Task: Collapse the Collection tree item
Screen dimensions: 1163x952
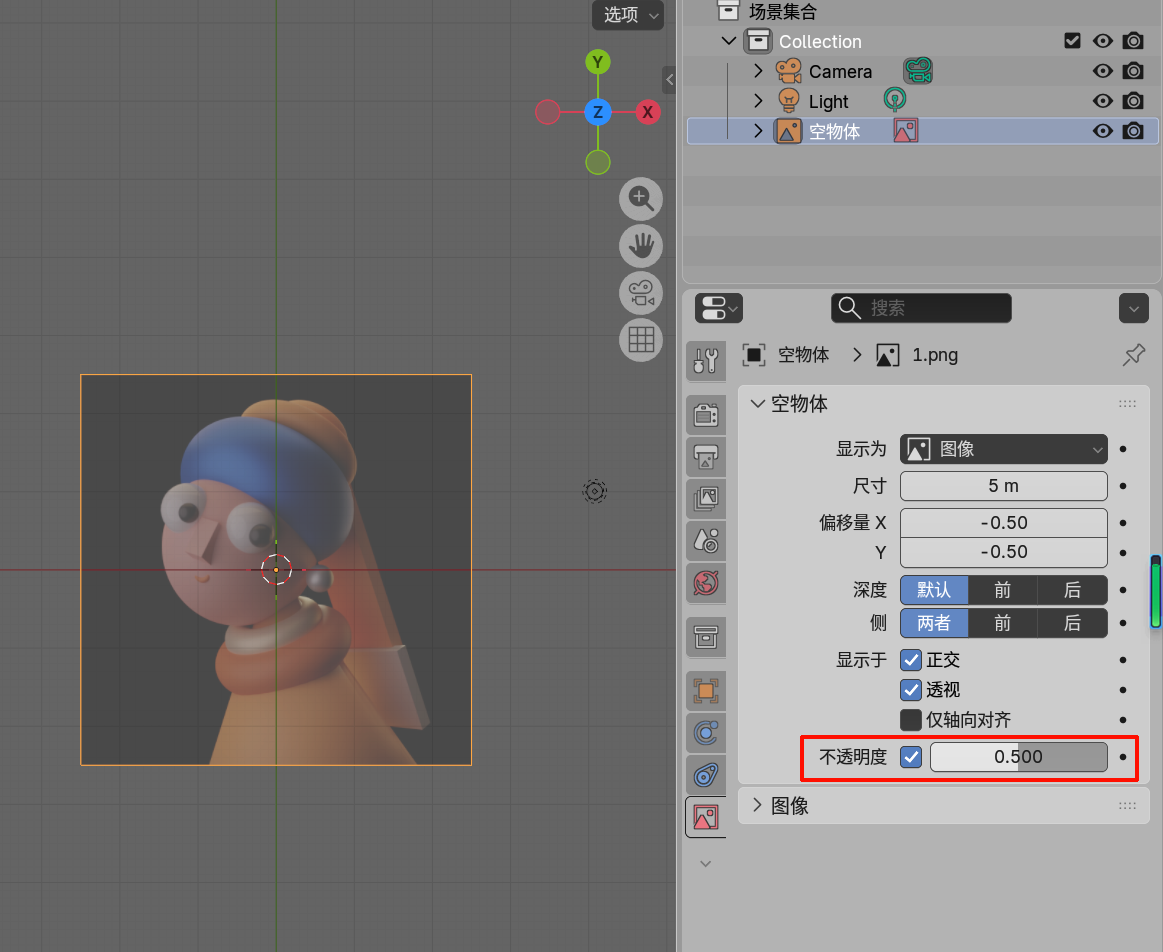Action: [729, 41]
